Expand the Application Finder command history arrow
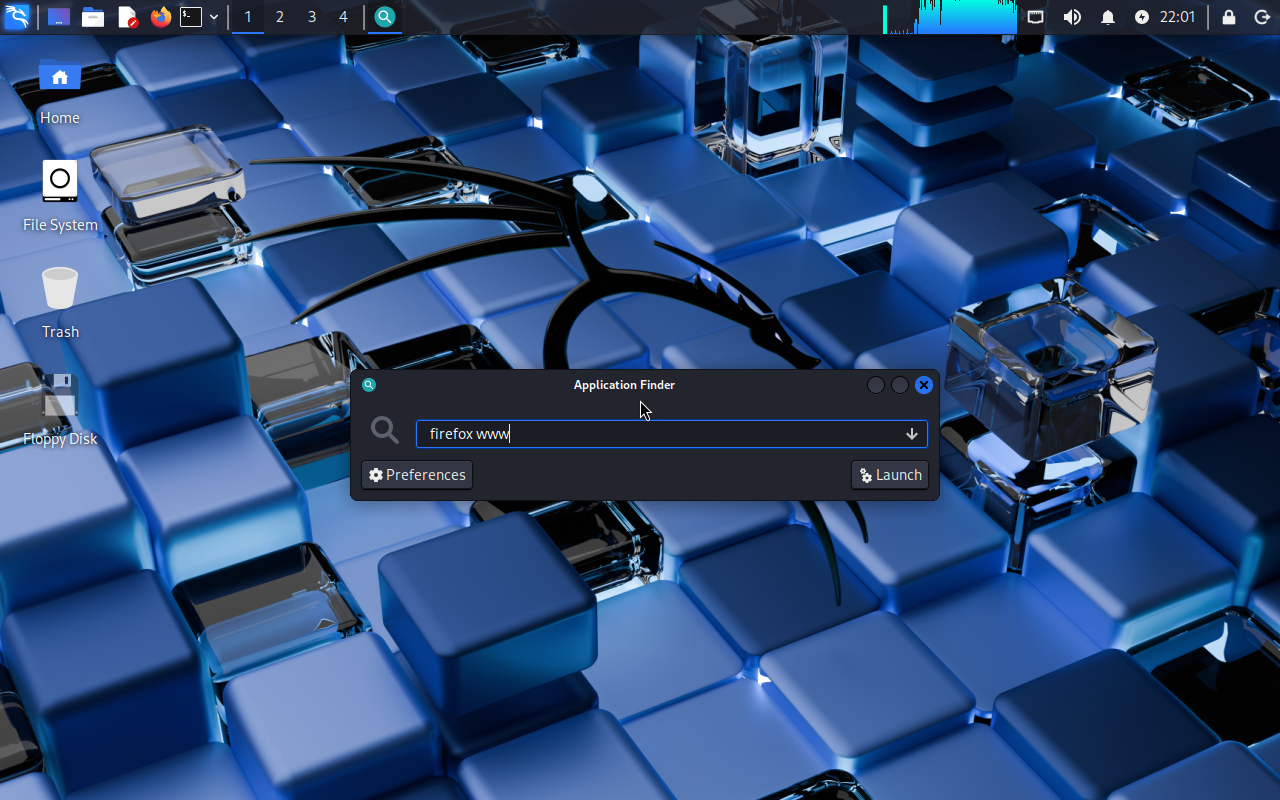 pyautogui.click(x=912, y=434)
